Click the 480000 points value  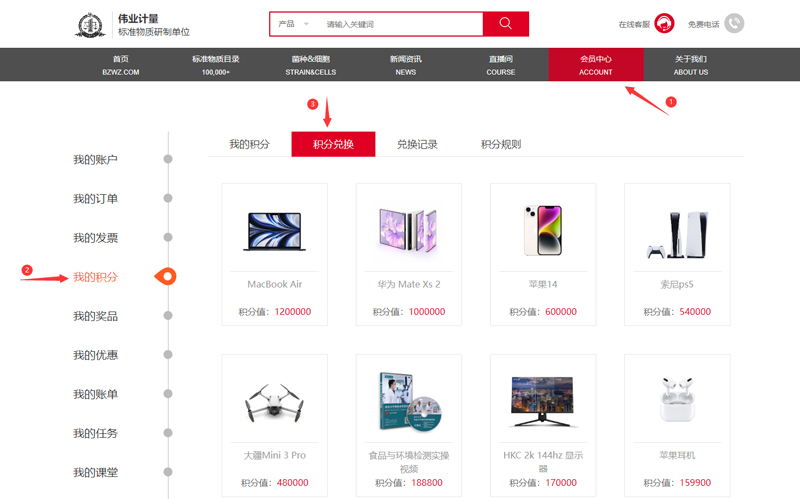292,483
